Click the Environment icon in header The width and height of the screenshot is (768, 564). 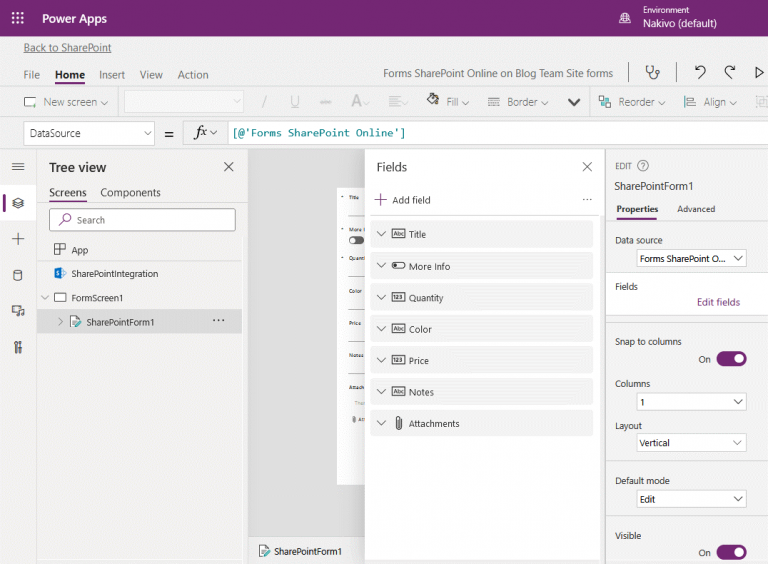click(624, 18)
